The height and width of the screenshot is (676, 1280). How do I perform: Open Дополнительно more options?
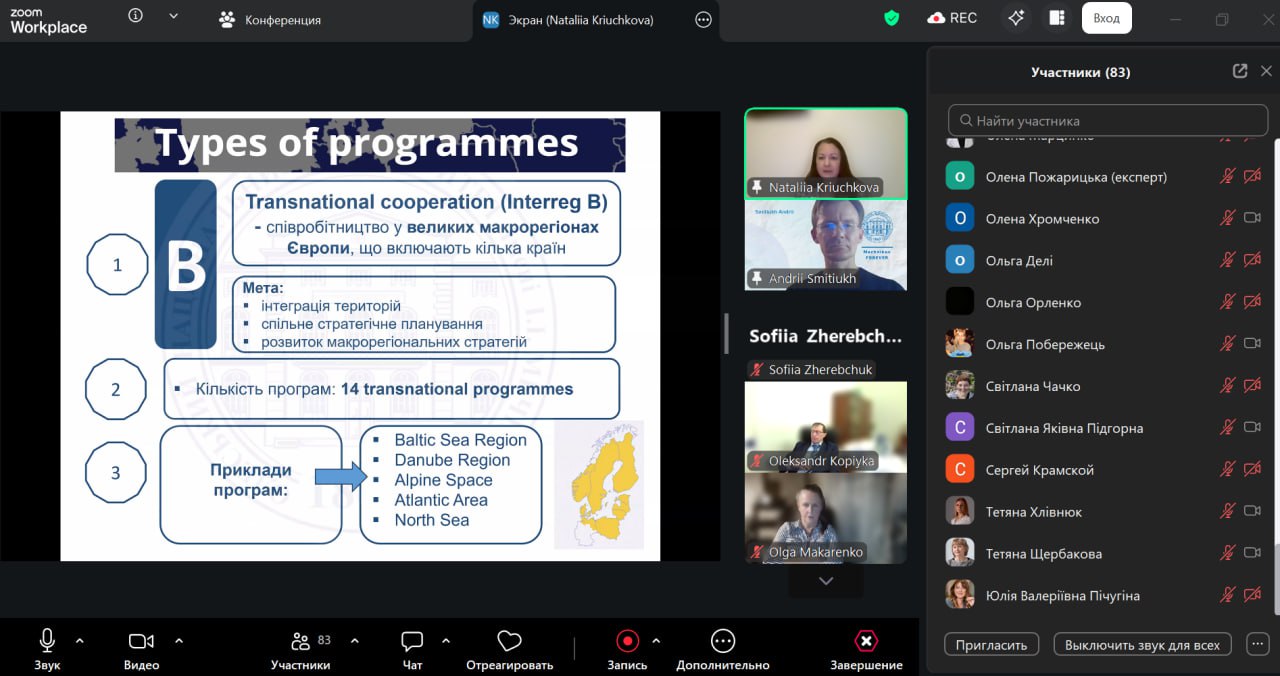[x=722, y=649]
